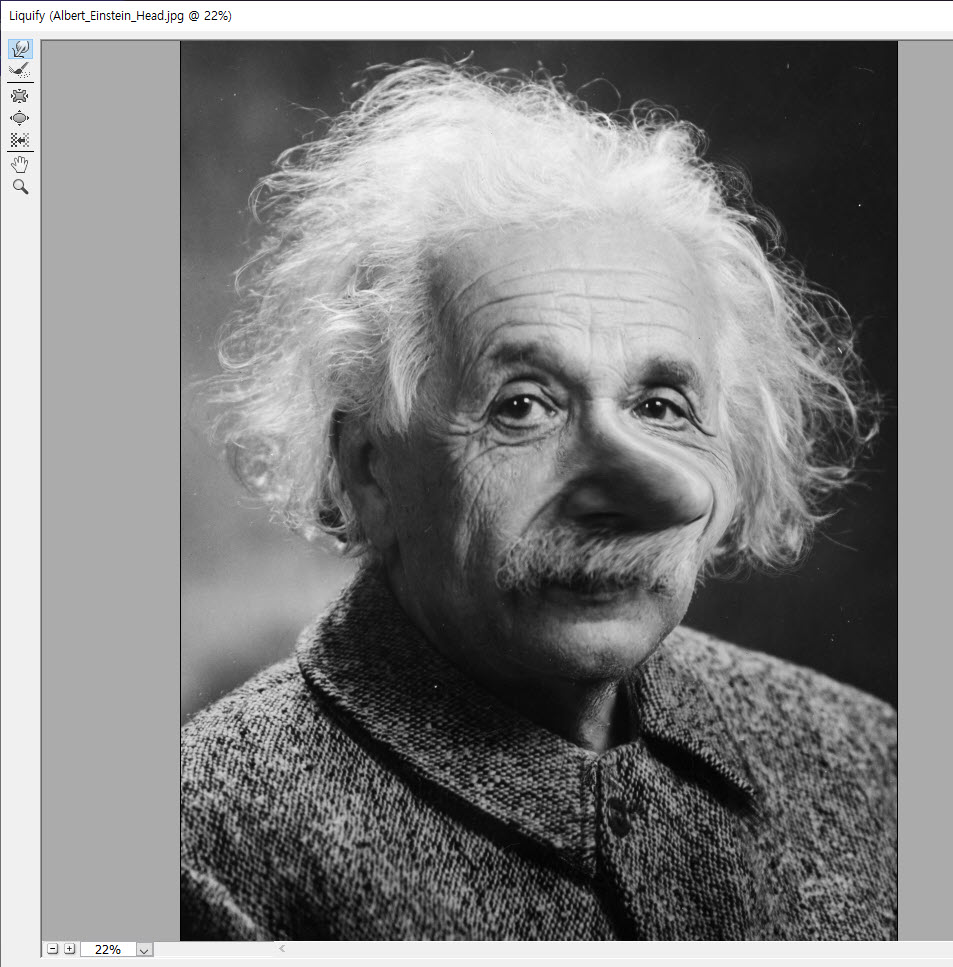Pick the Push Left tool
This screenshot has width=953, height=967.
click(20, 140)
